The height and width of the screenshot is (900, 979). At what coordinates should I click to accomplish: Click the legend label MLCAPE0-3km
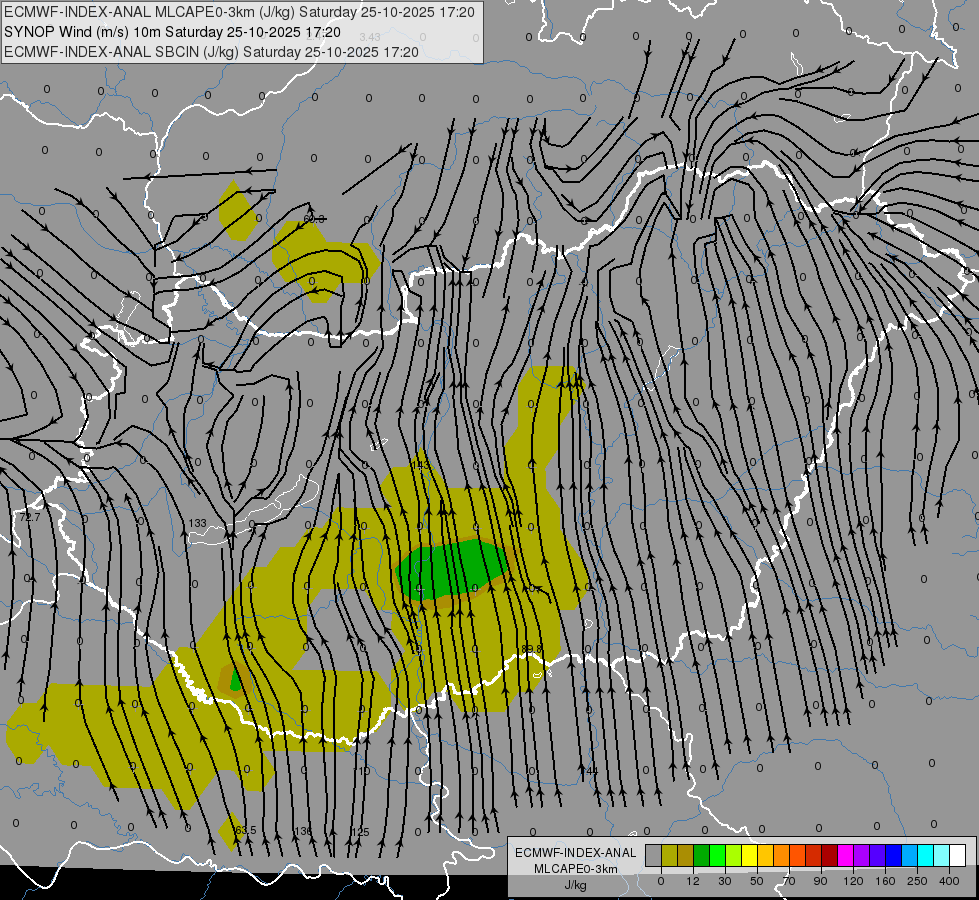[576, 869]
